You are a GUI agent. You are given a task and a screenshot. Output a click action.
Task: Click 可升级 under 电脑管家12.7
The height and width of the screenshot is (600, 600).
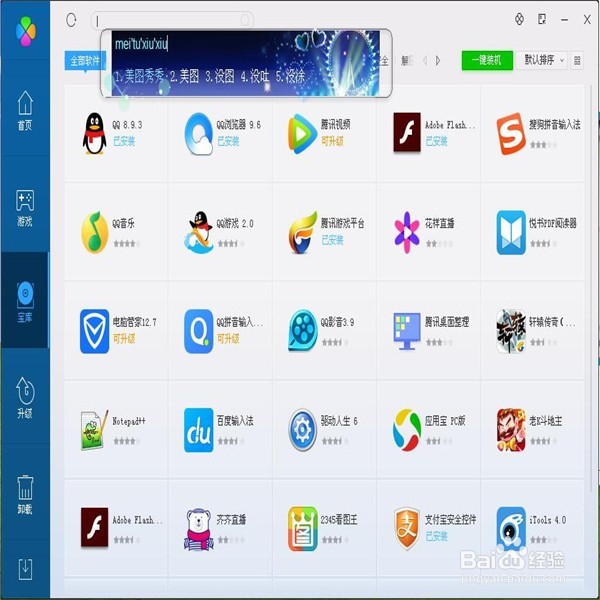pyautogui.click(x=124, y=339)
